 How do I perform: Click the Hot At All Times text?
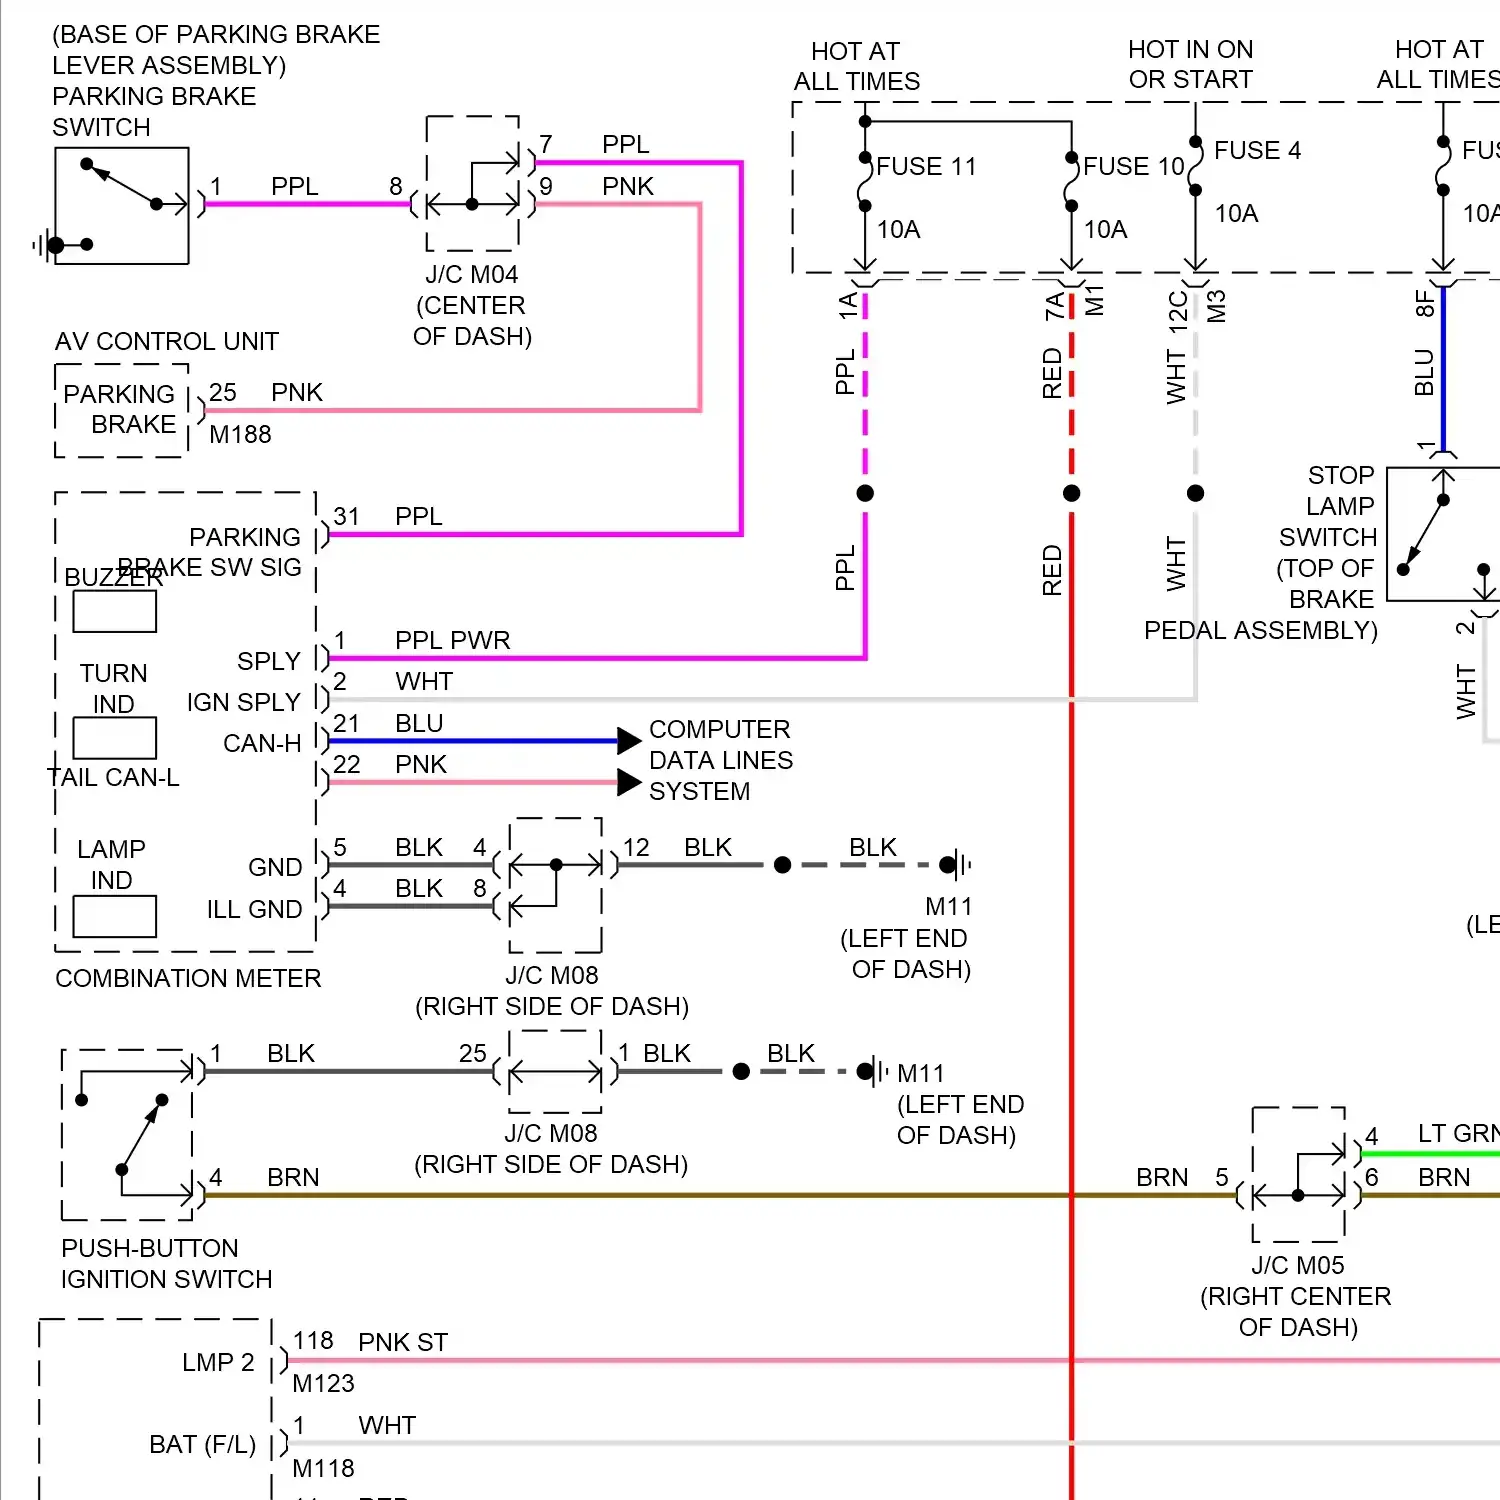pyautogui.click(x=855, y=66)
